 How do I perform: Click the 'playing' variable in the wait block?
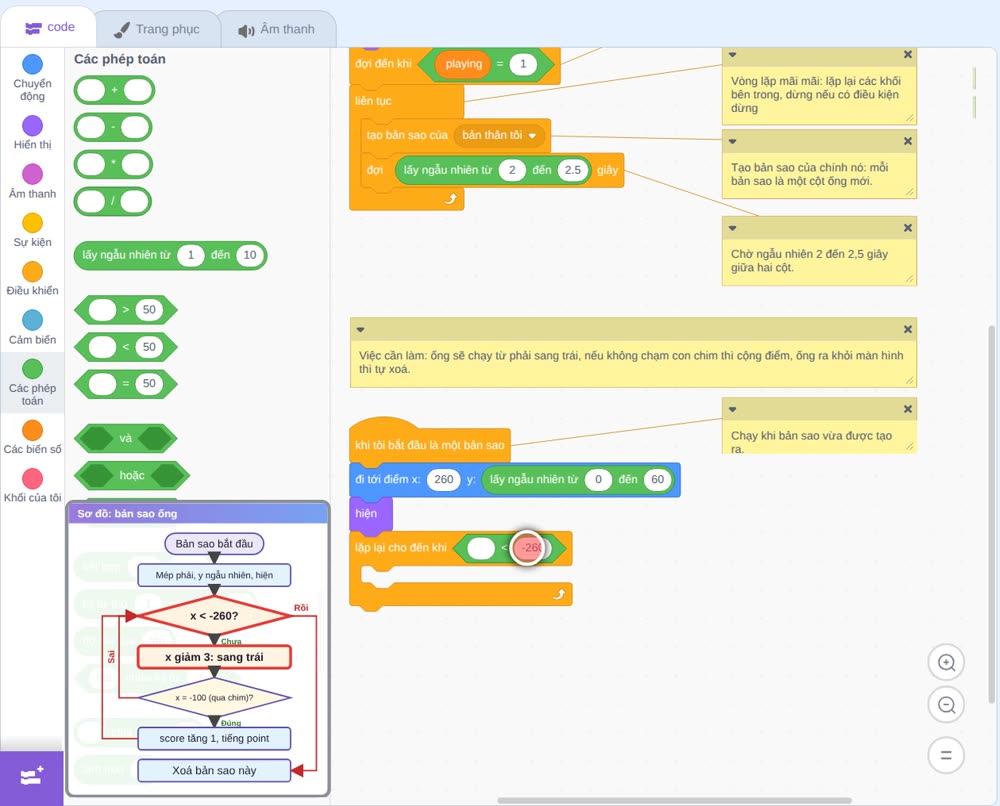click(464, 64)
